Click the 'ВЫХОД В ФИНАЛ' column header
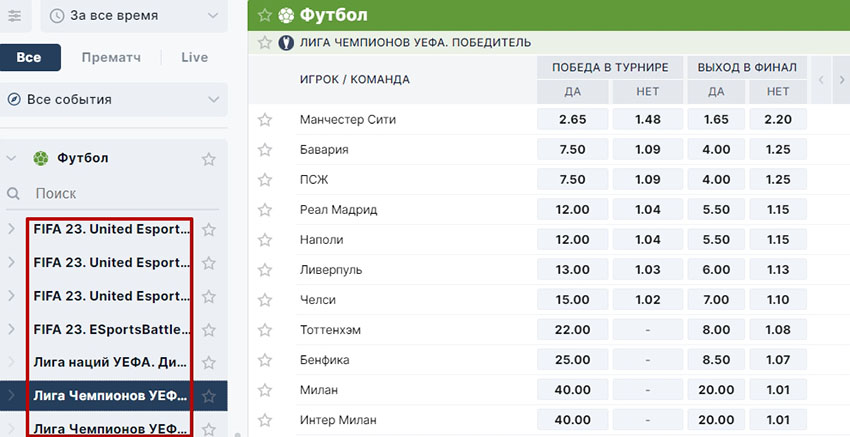Viewport: 850px width, 437px height. click(747, 67)
